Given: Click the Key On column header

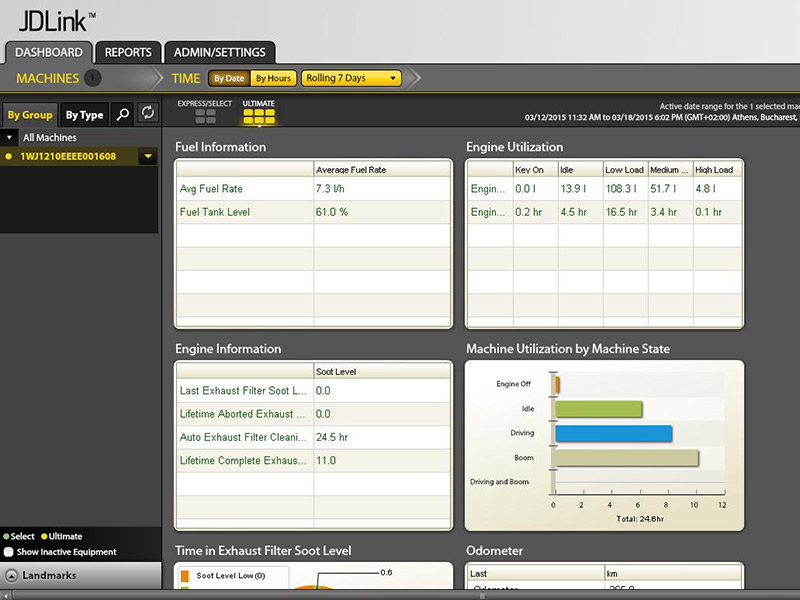Looking at the screenshot, I should coord(535,170).
